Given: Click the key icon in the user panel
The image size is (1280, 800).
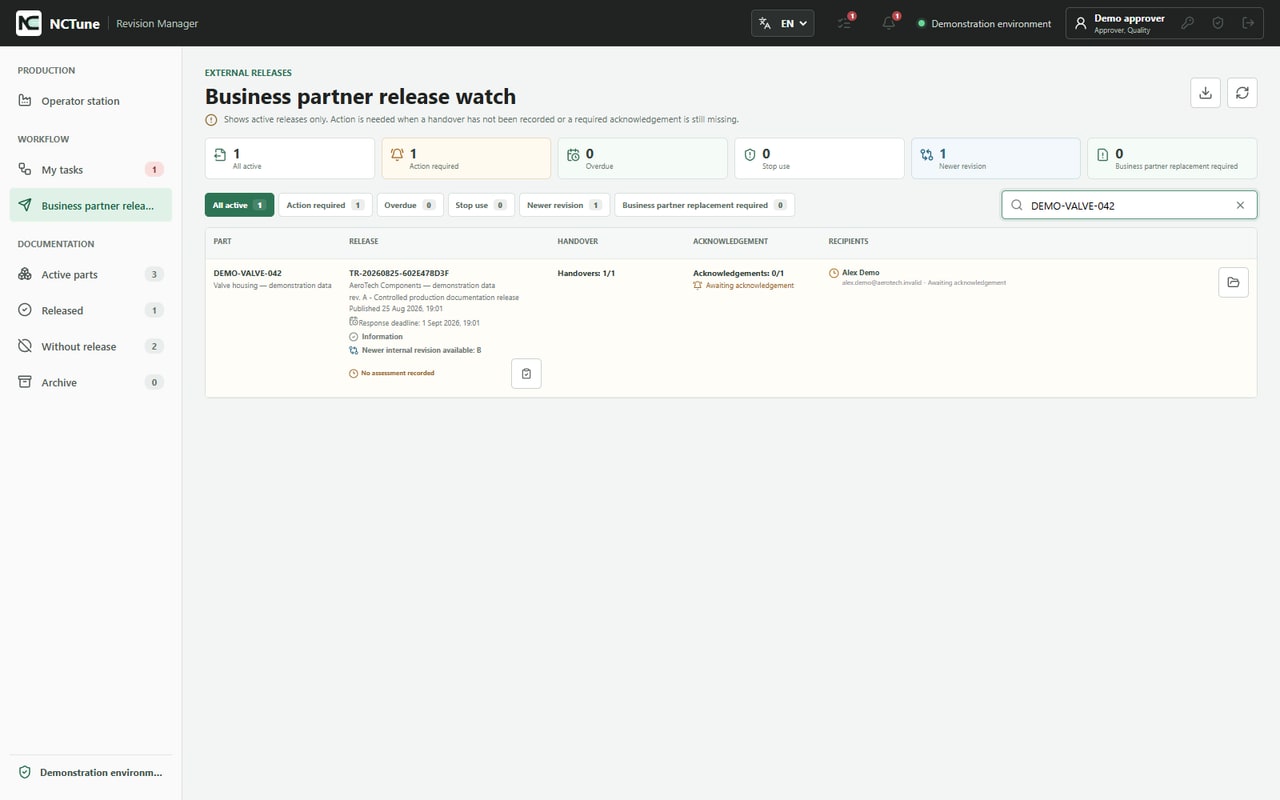Looking at the screenshot, I should (x=1188, y=23).
